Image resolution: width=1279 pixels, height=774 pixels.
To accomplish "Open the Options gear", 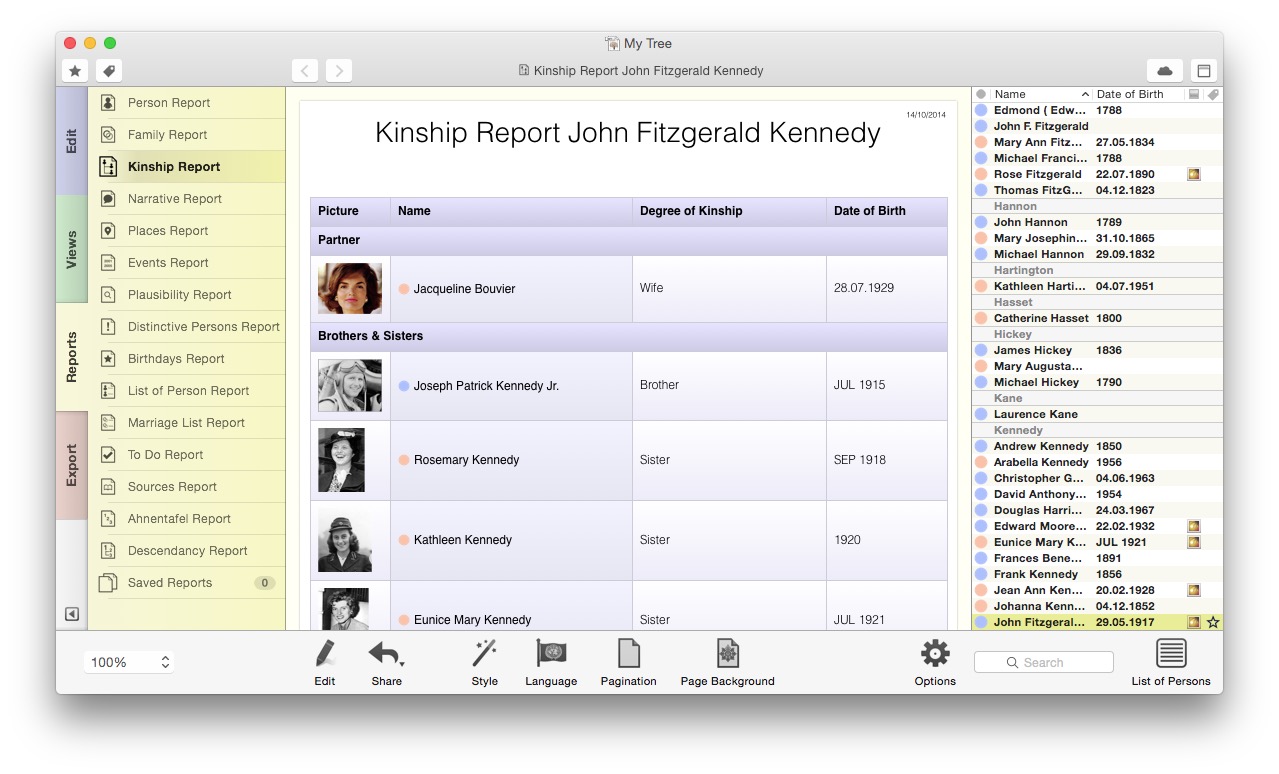I will (x=935, y=663).
